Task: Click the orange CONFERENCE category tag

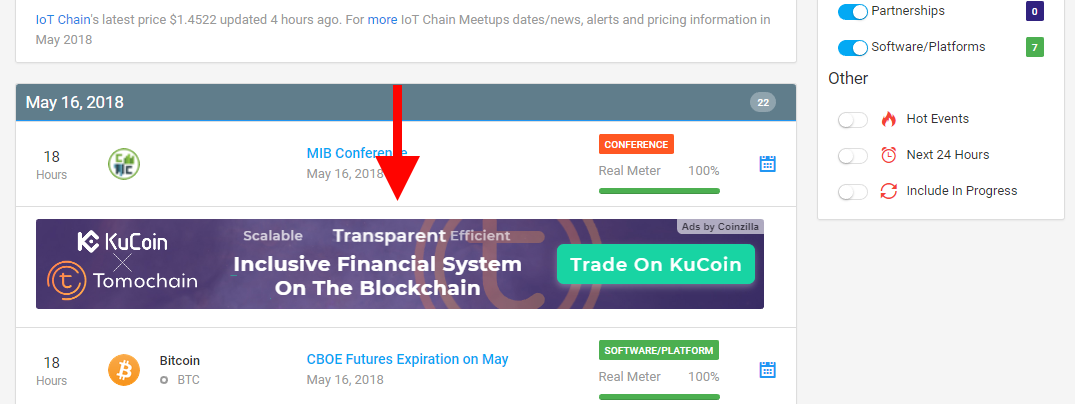Action: pyautogui.click(x=636, y=144)
